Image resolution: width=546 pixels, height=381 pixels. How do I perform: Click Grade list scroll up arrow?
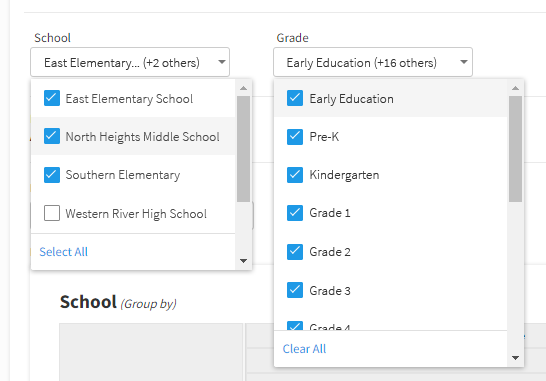pyautogui.click(x=515, y=88)
